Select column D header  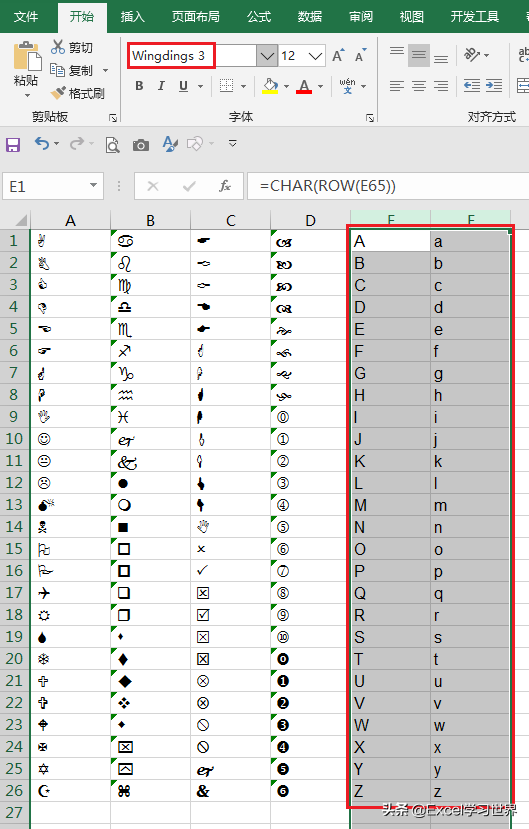coord(310,220)
